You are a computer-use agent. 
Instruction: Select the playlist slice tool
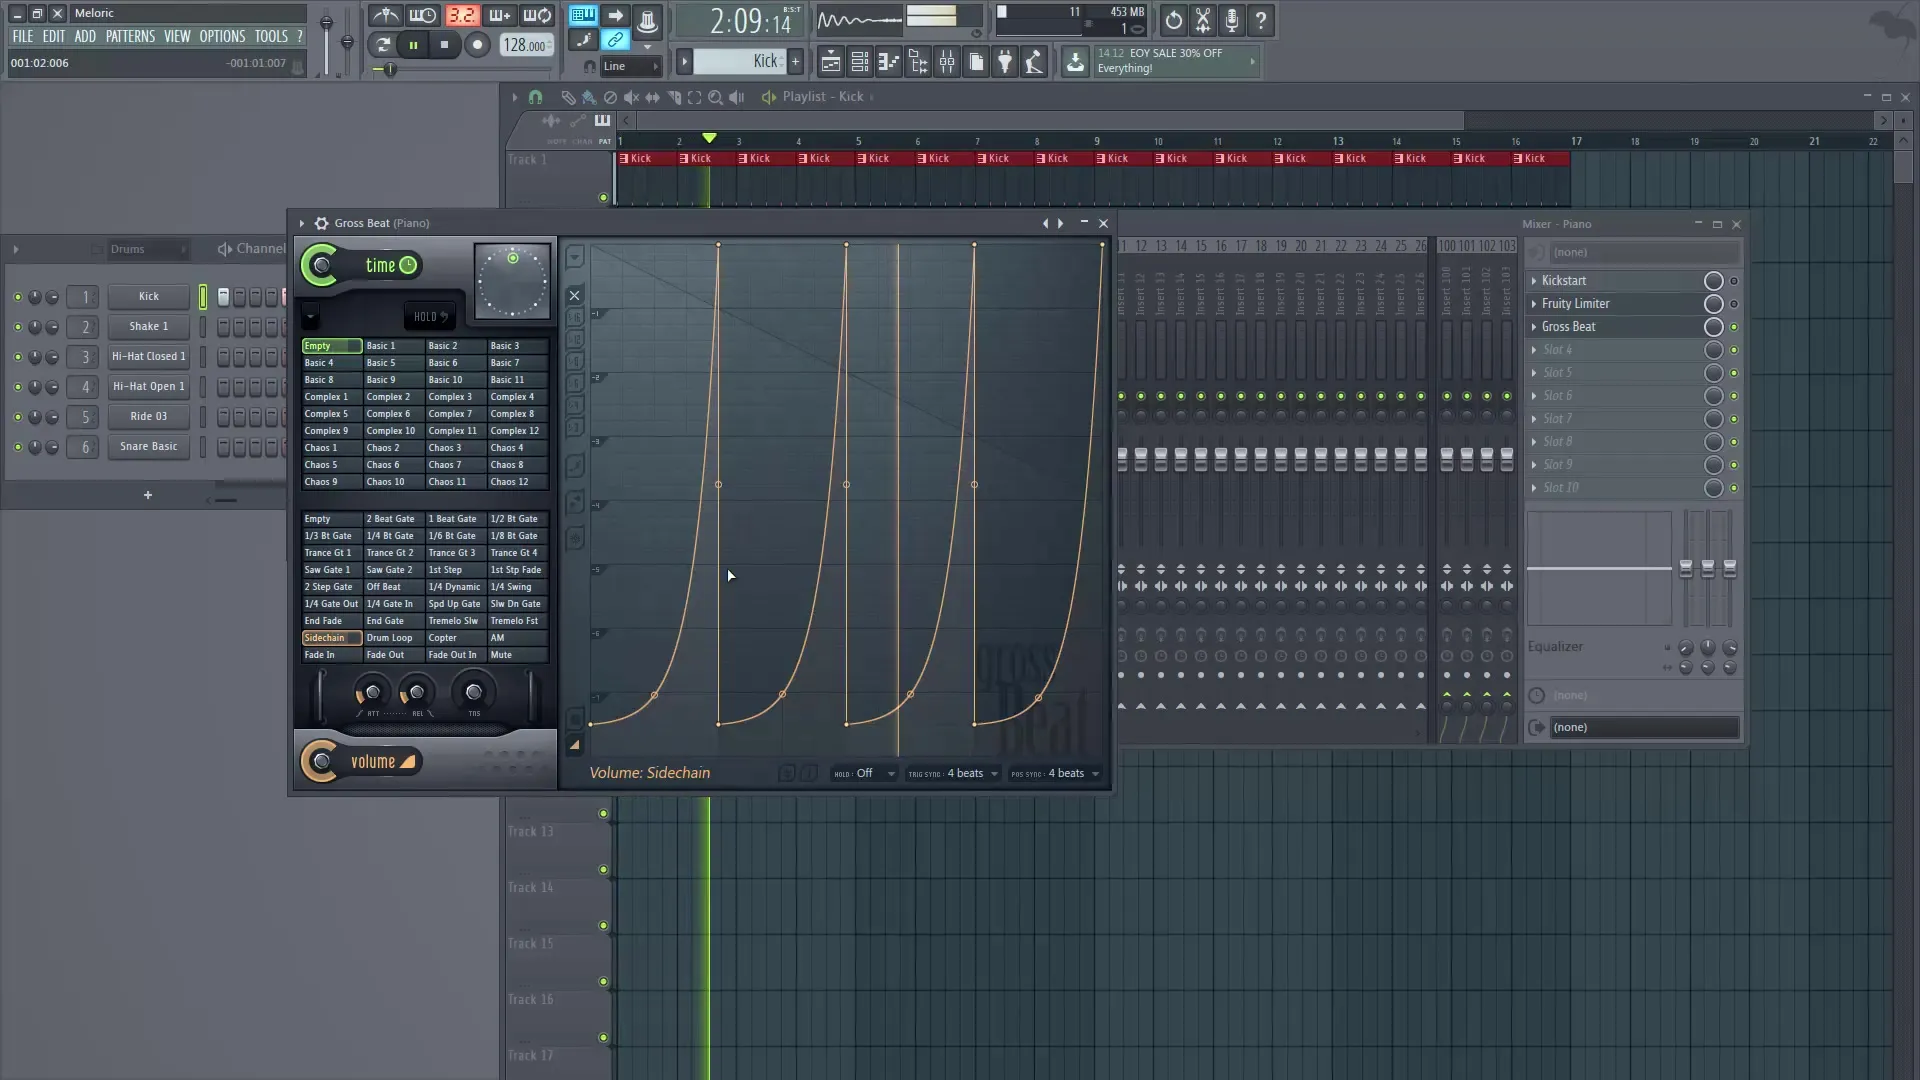(x=676, y=97)
